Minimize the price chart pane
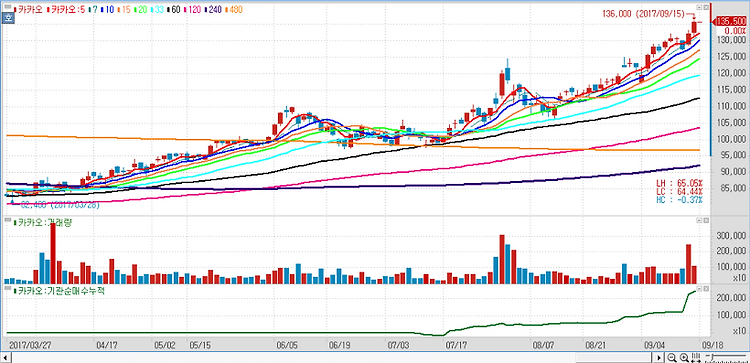Image resolution: width=750 pixels, height=363 pixels. point(699,8)
